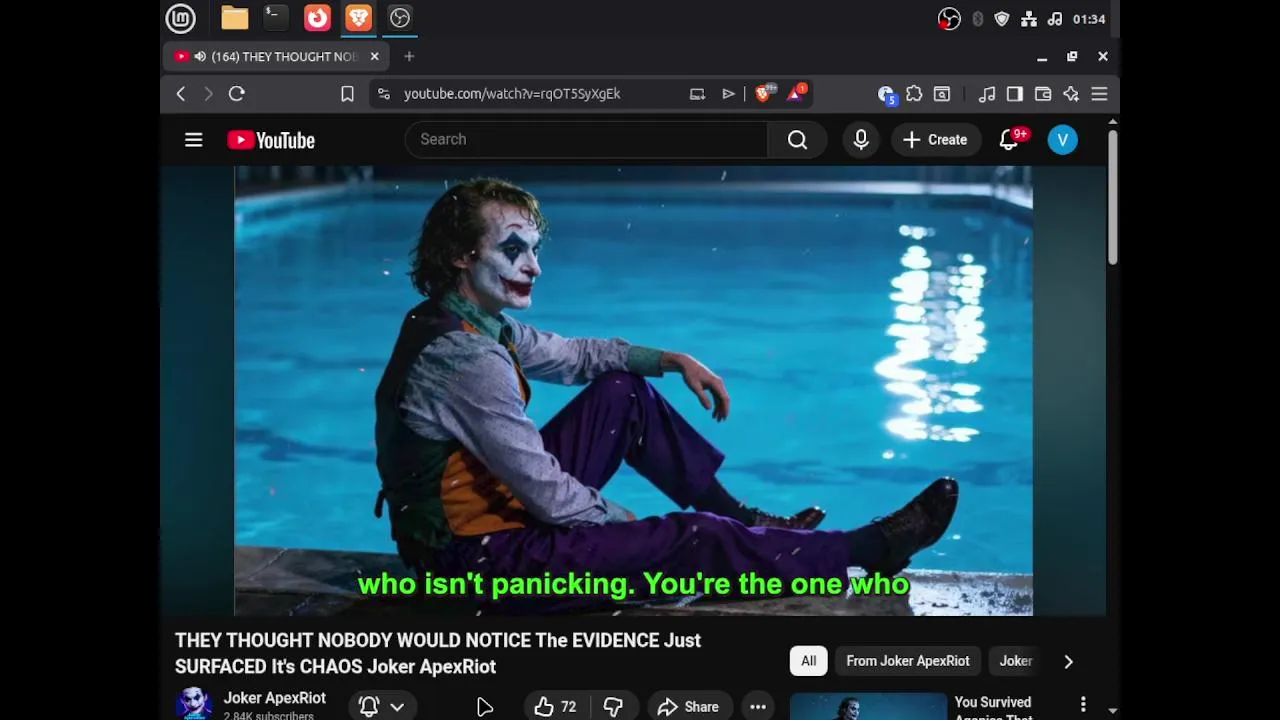The image size is (1280, 720).
Task: Select the partially visible Joker chip
Action: (1016, 661)
